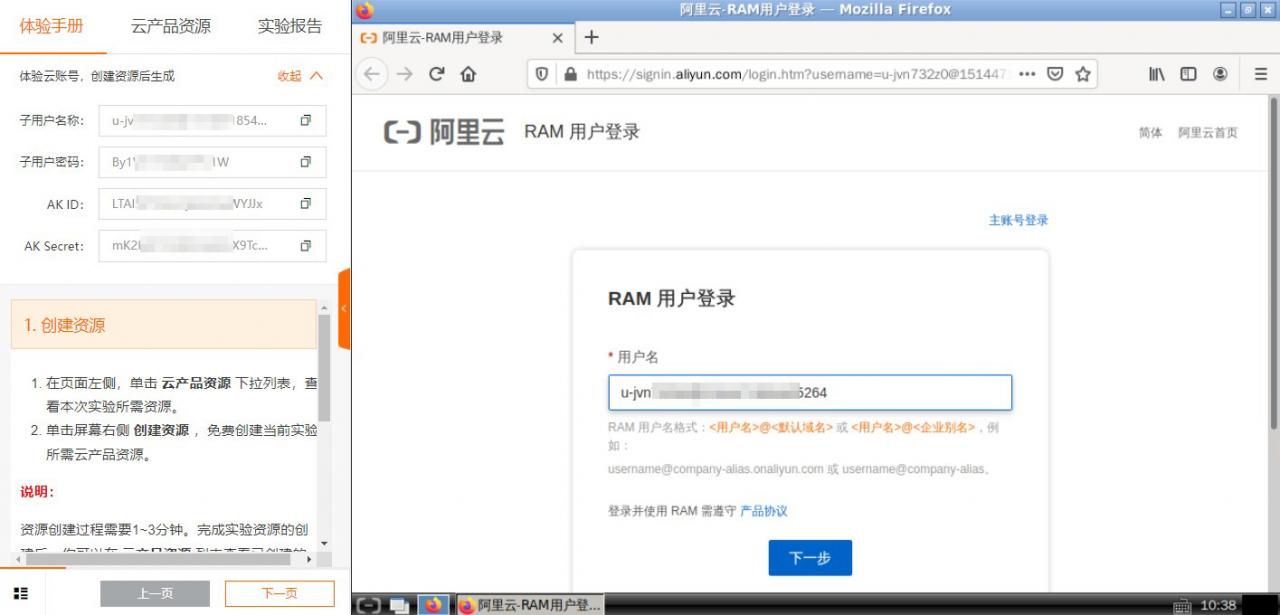Image resolution: width=1280 pixels, height=615 pixels.
Task: Open Firefox home page
Action: pos(466,73)
